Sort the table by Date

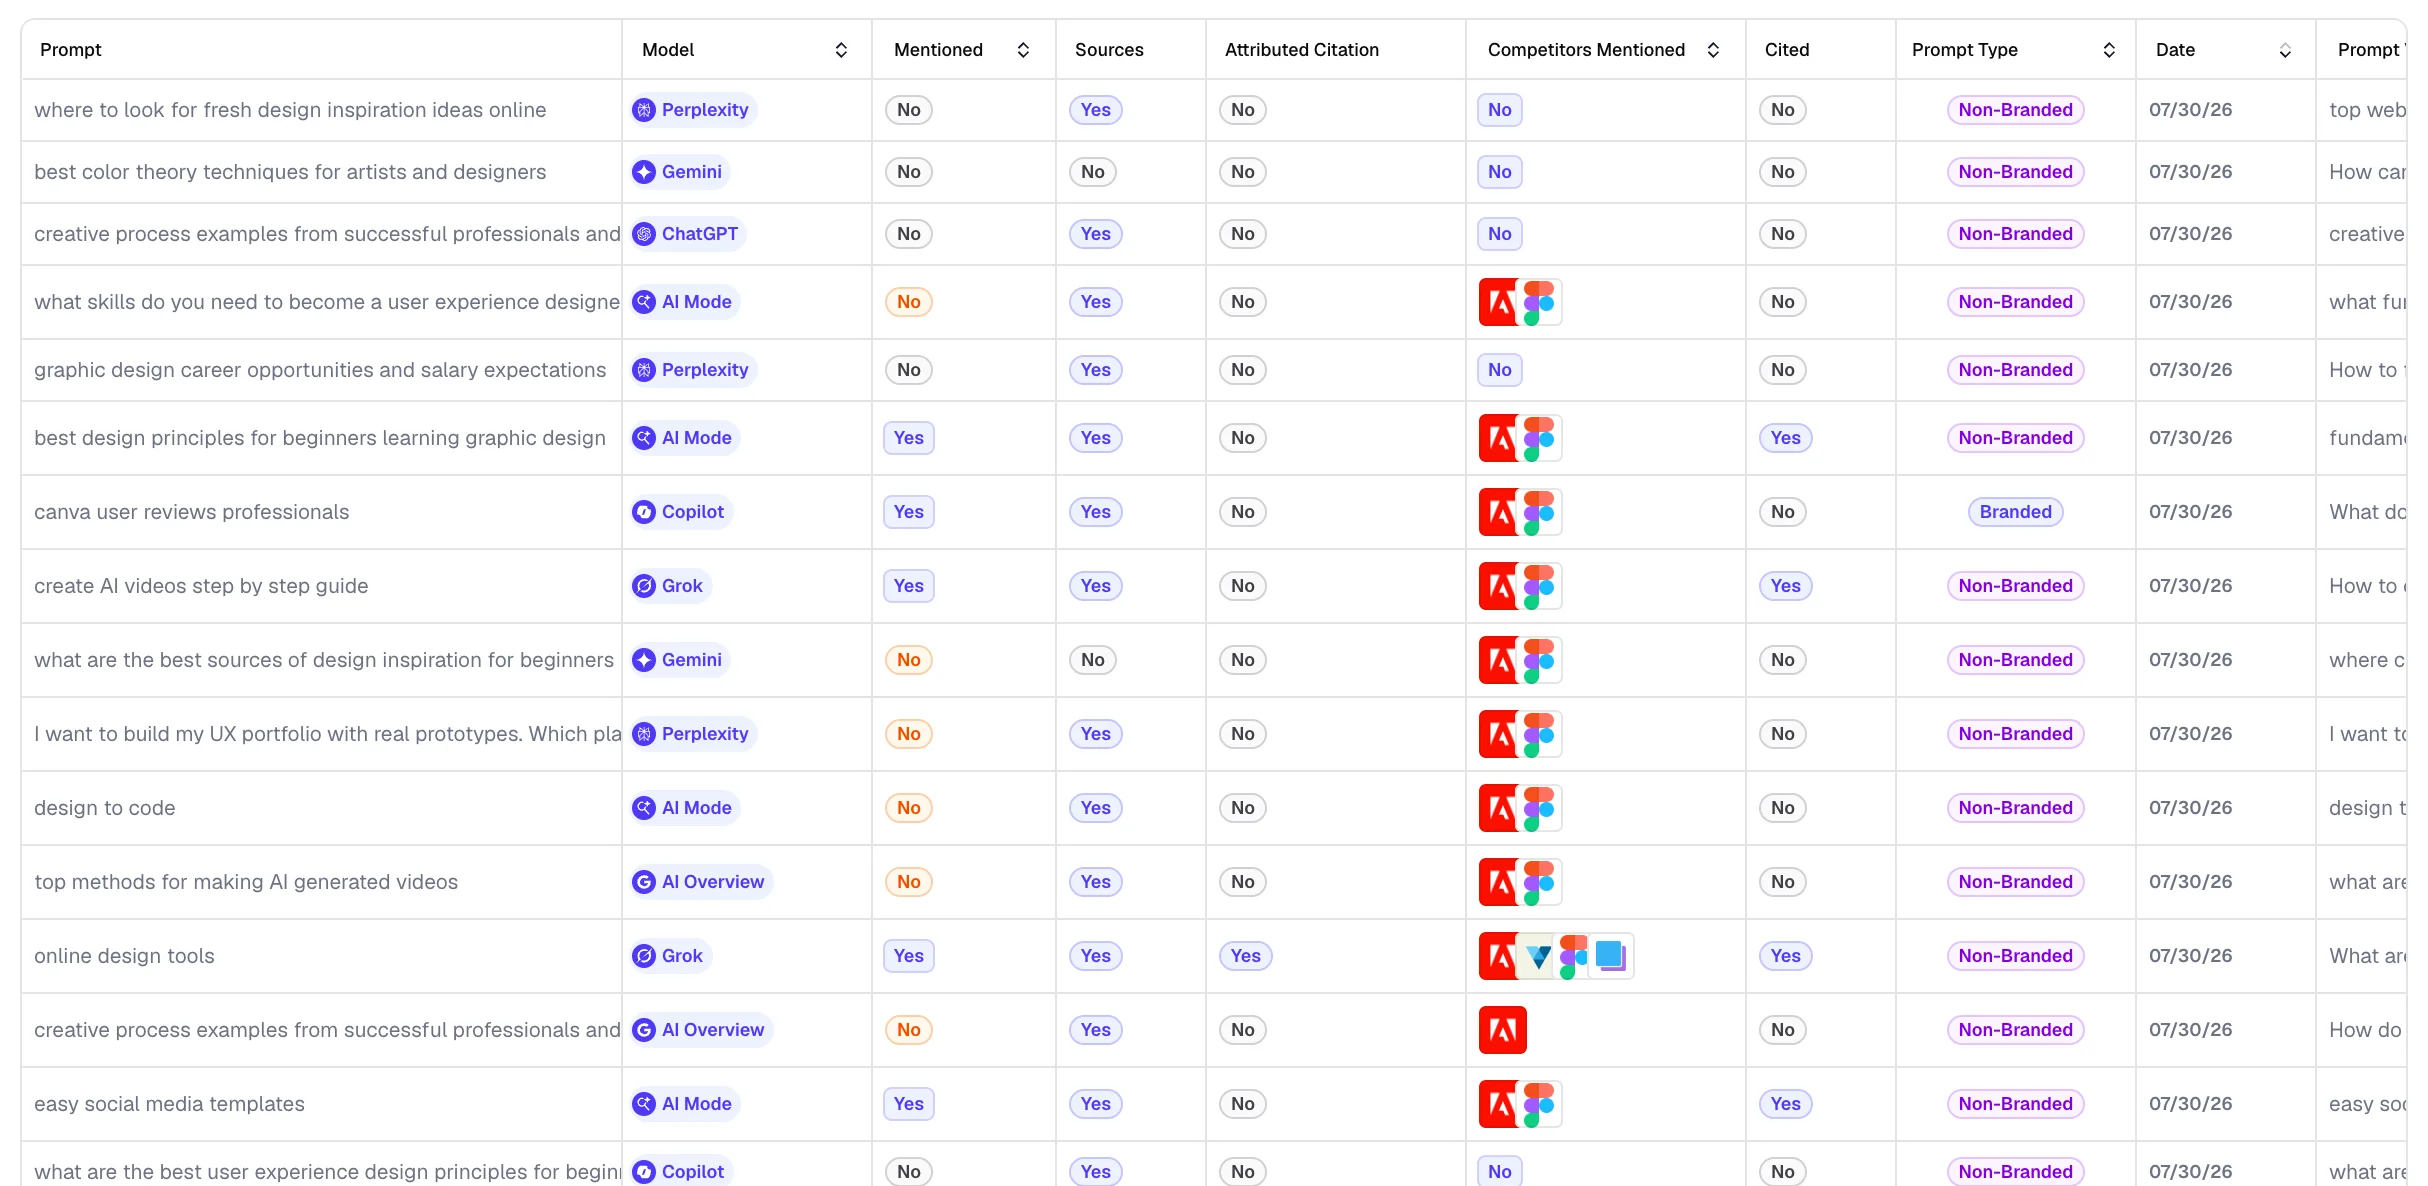2285,50
